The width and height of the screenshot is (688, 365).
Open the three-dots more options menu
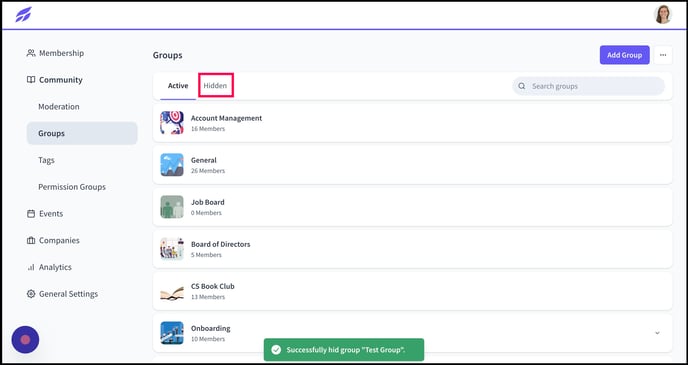(x=663, y=55)
